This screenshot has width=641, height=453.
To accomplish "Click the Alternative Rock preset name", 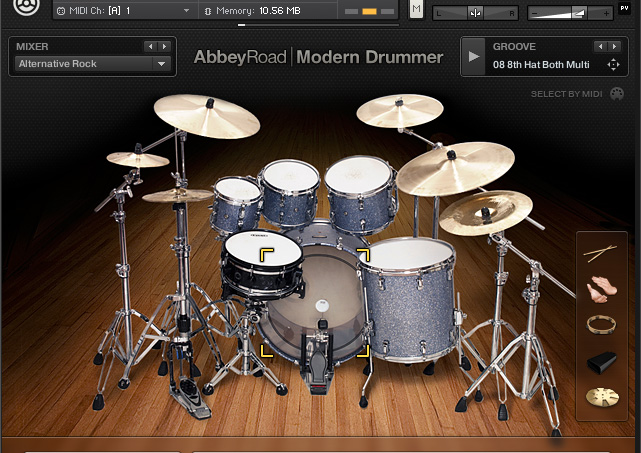I will (x=58, y=64).
